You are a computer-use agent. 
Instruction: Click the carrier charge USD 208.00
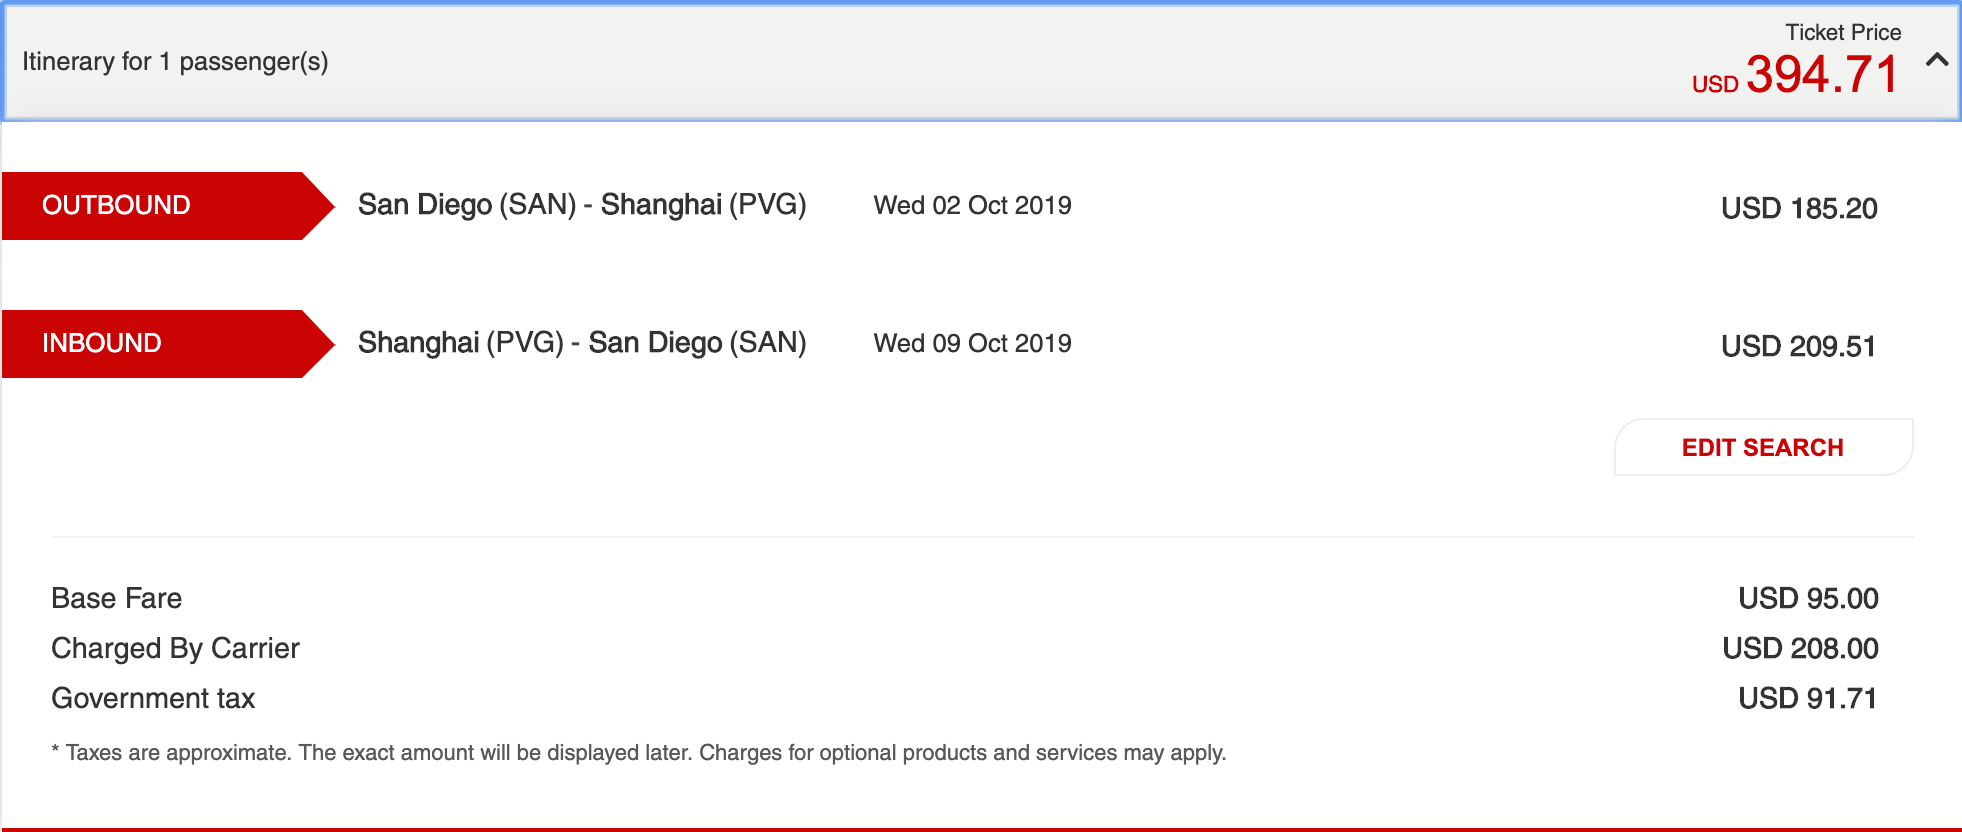1799,648
